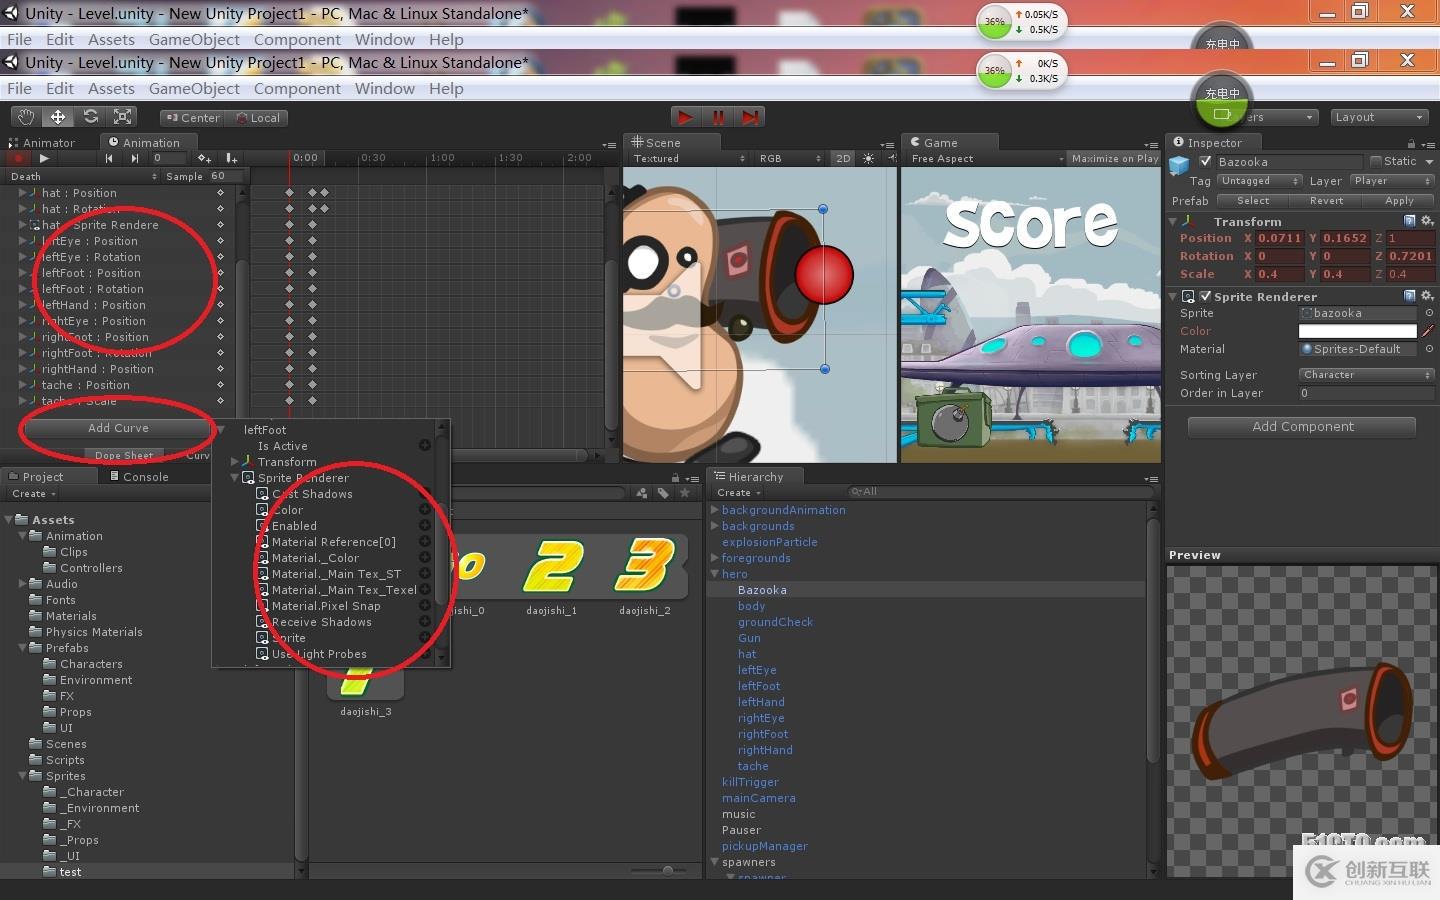Filter project search by type icon
Viewport: 1440px width, 900px height.
click(641, 493)
